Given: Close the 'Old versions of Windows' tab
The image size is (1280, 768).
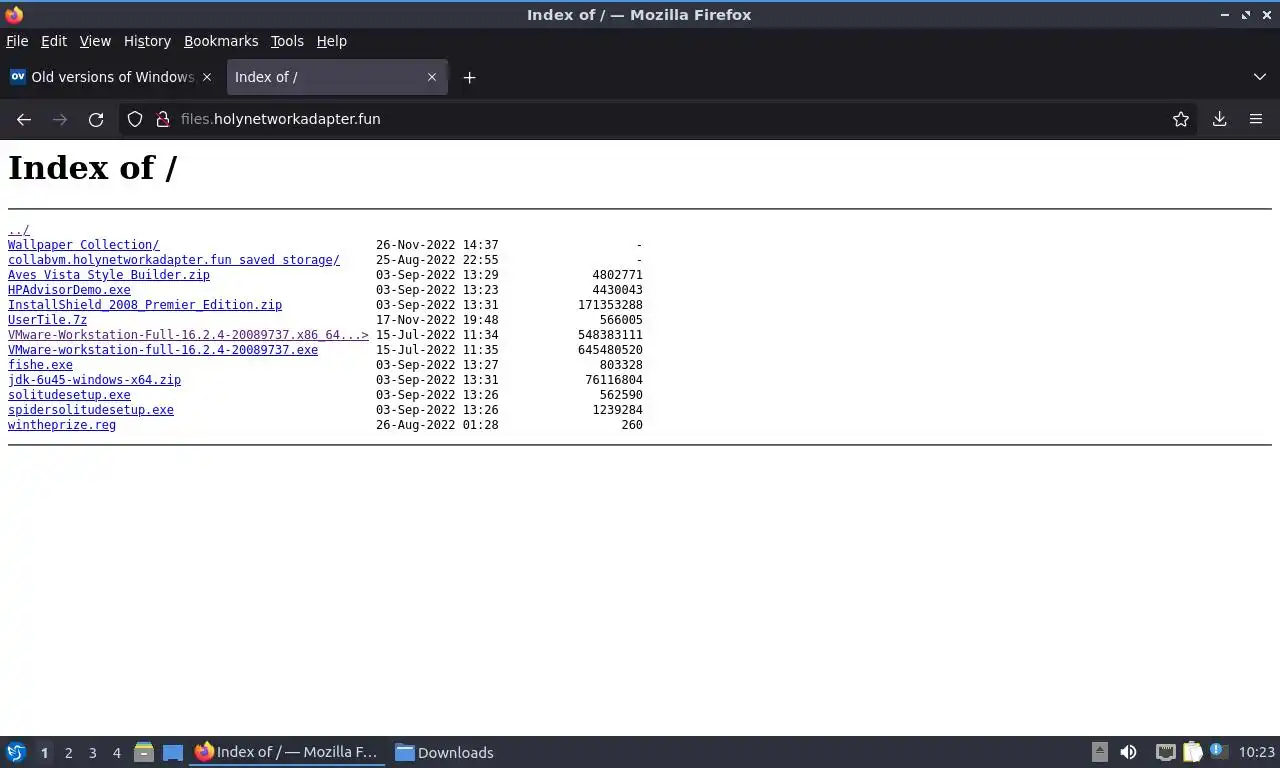Looking at the screenshot, I should point(207,77).
